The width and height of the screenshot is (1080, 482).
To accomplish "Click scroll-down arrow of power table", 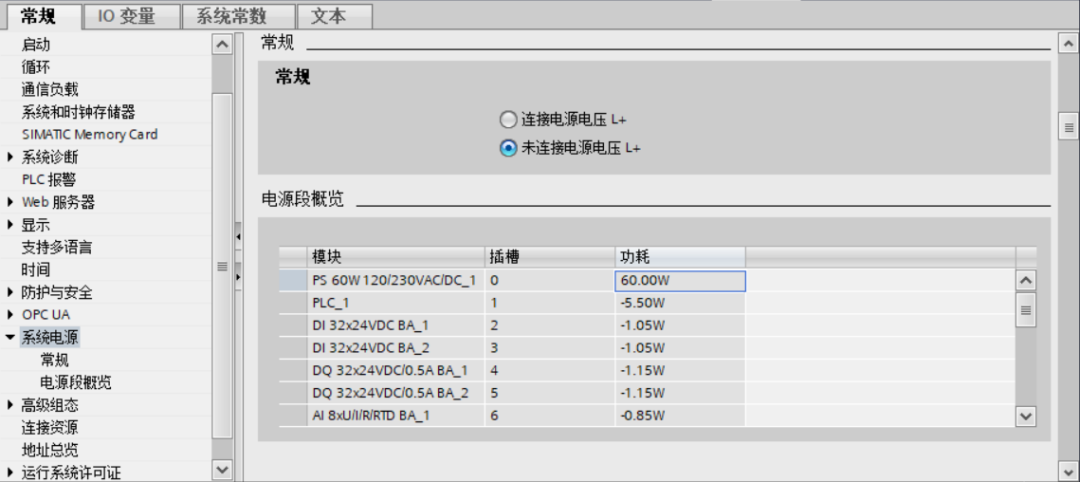I will coord(1026,416).
